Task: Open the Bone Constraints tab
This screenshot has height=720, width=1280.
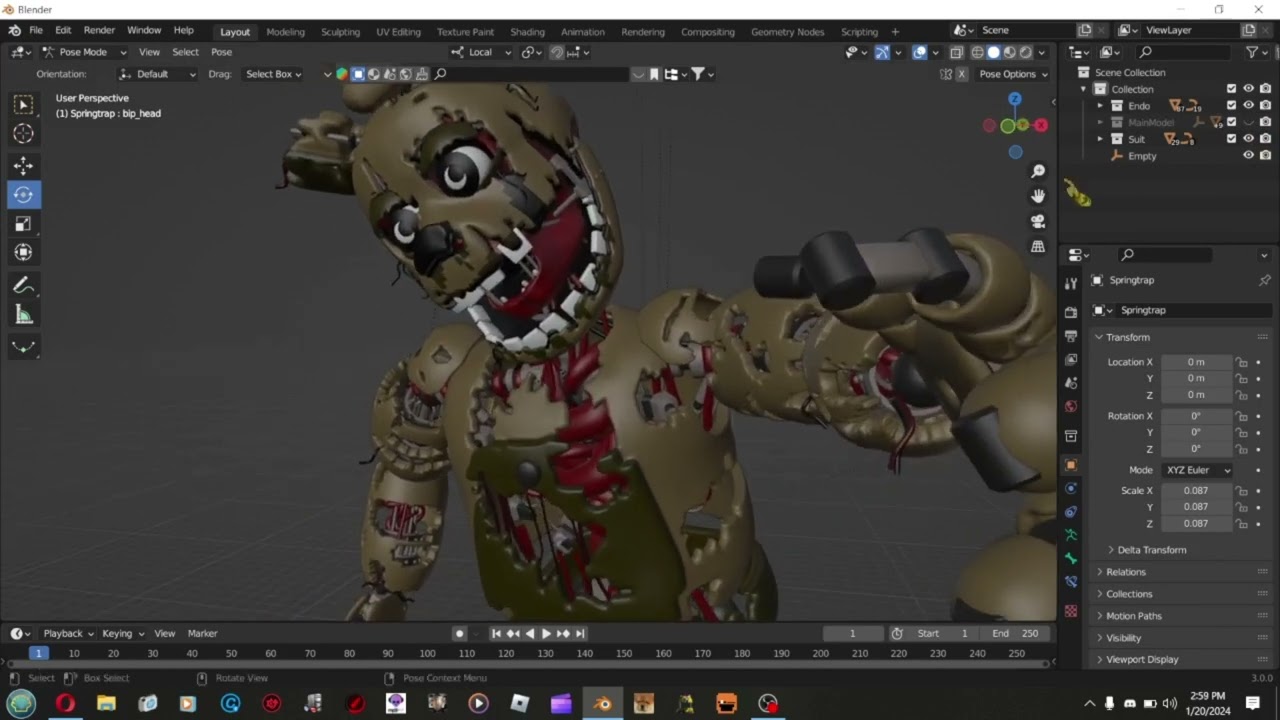Action: pyautogui.click(x=1071, y=582)
